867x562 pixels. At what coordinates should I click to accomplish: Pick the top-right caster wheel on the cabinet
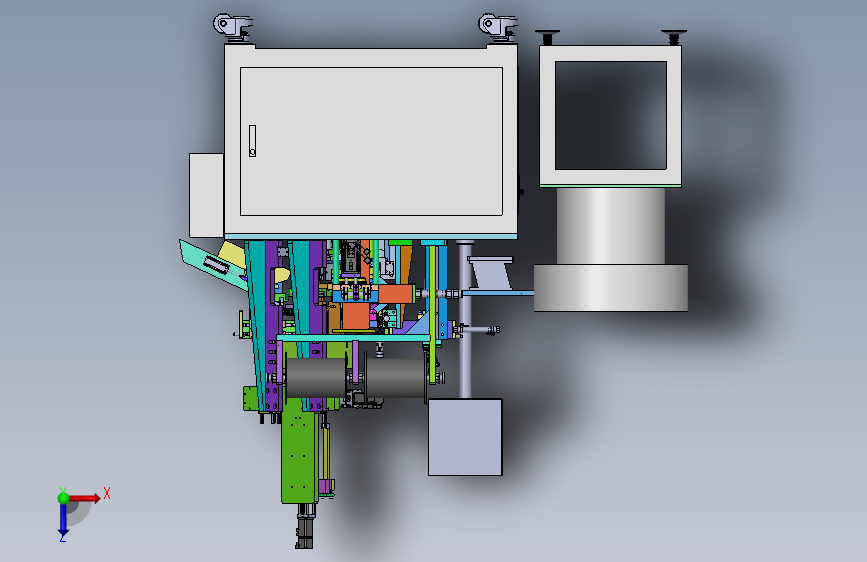[x=498, y=28]
